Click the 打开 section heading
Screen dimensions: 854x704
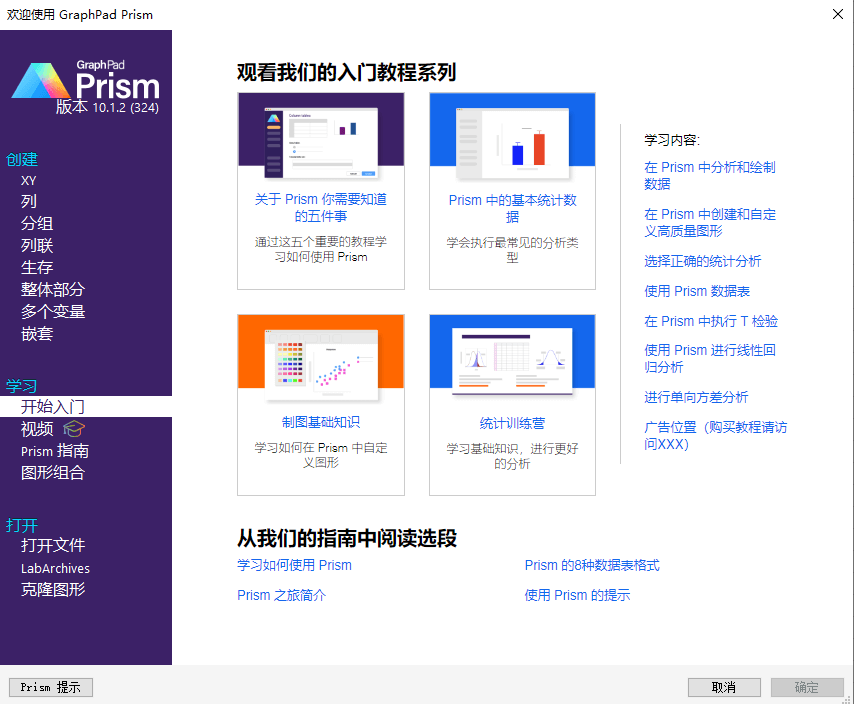coord(22,525)
